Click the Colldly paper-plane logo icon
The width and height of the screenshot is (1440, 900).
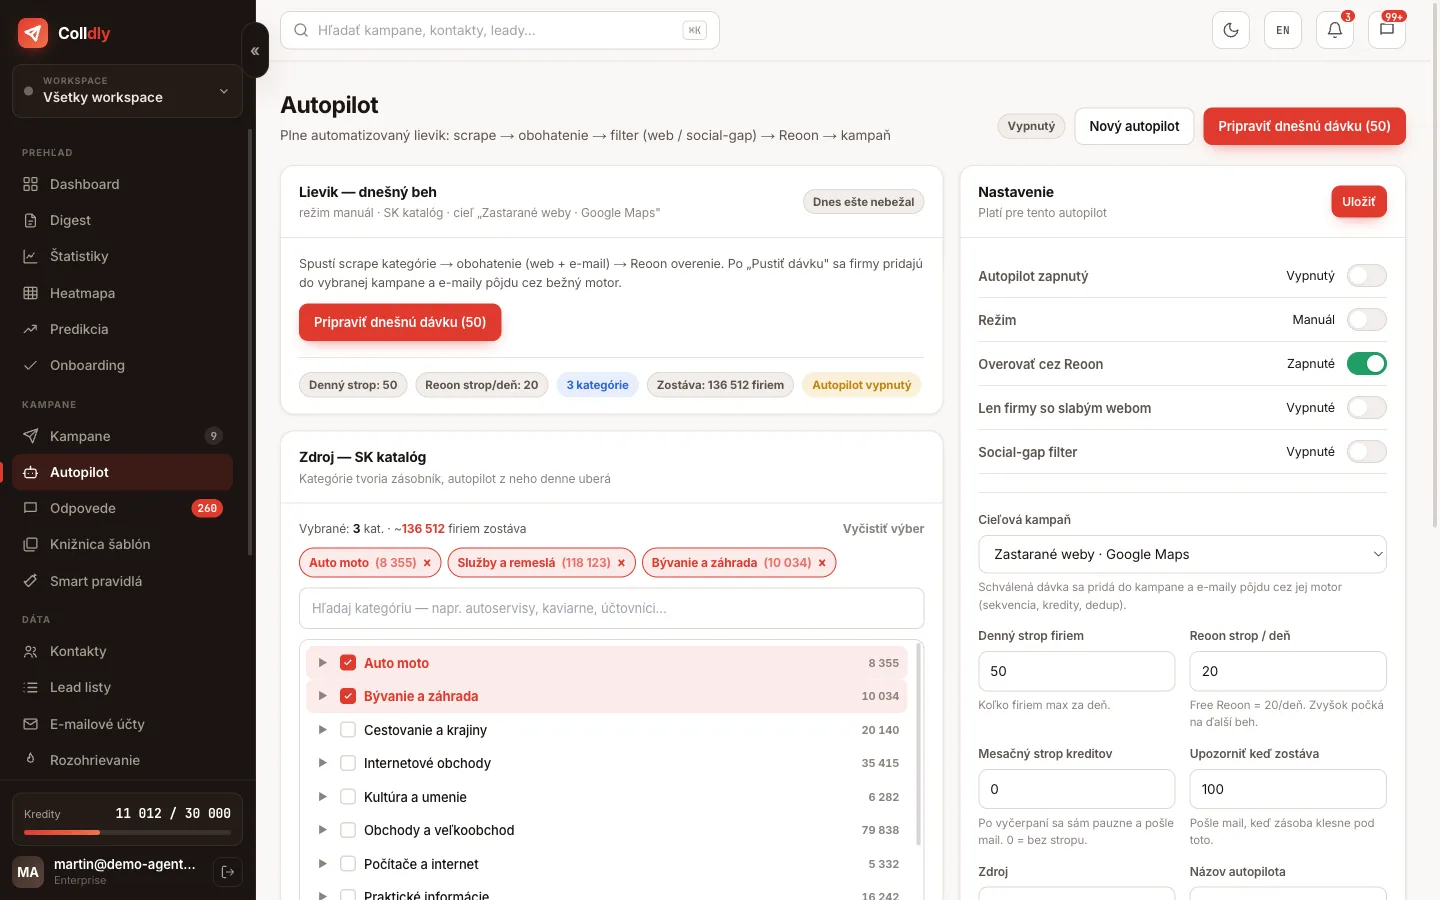click(33, 33)
